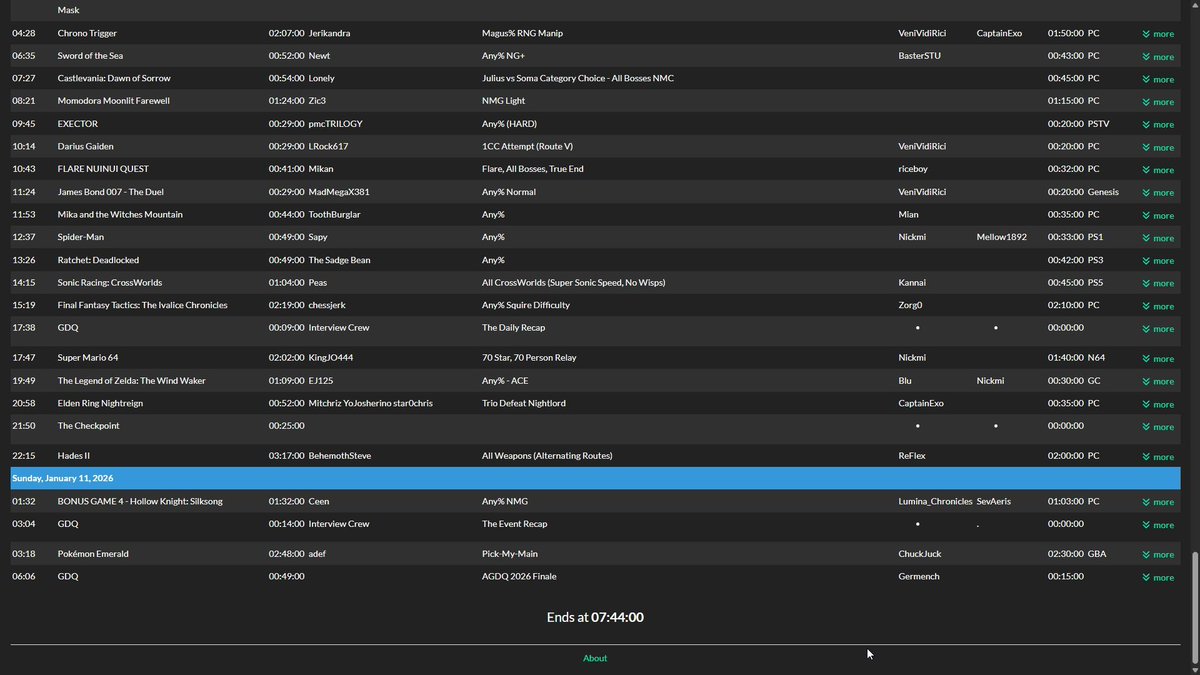Expand more details for Sword of the Sea
1200x675 pixels.
click(x=1158, y=57)
